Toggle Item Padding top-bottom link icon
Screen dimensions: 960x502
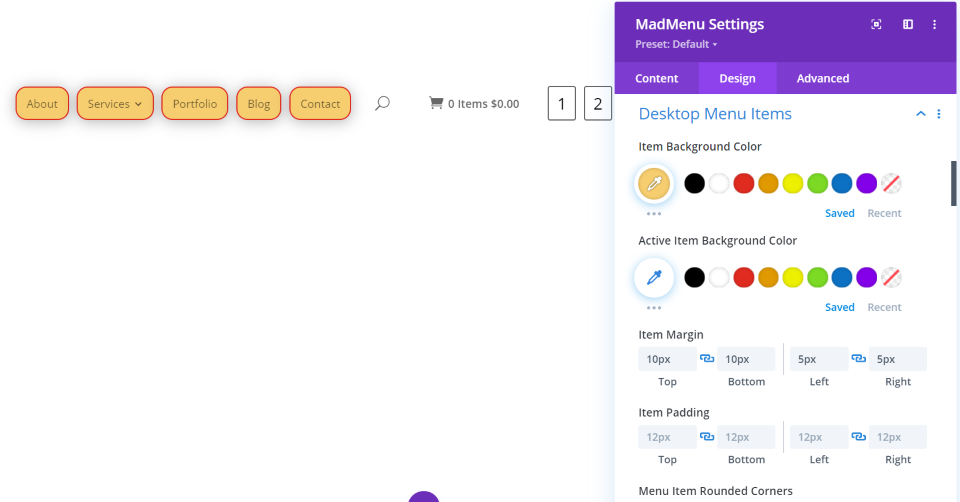[x=707, y=436]
